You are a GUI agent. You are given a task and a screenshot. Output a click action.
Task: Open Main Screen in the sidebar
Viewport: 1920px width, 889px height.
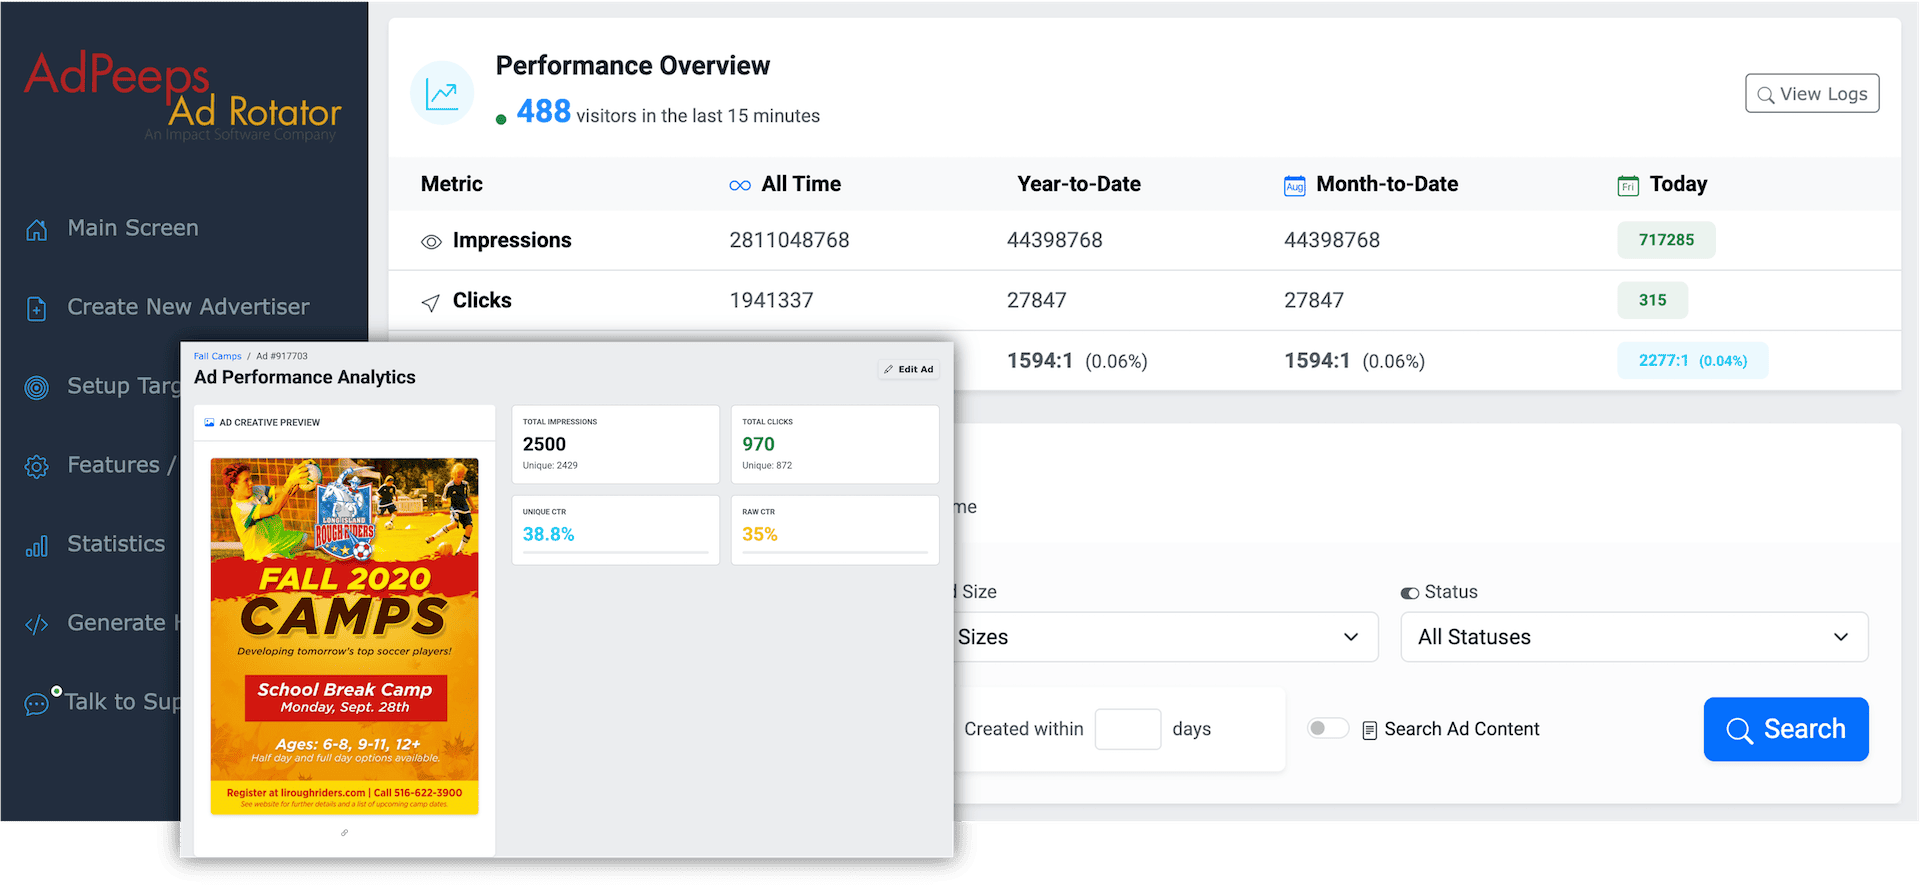(133, 228)
